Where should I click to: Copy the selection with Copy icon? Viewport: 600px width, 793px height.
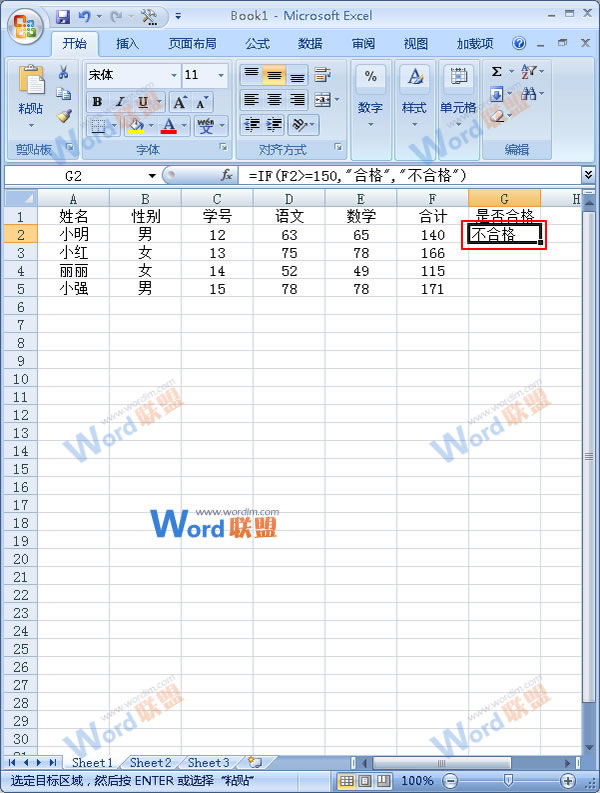tap(63, 94)
